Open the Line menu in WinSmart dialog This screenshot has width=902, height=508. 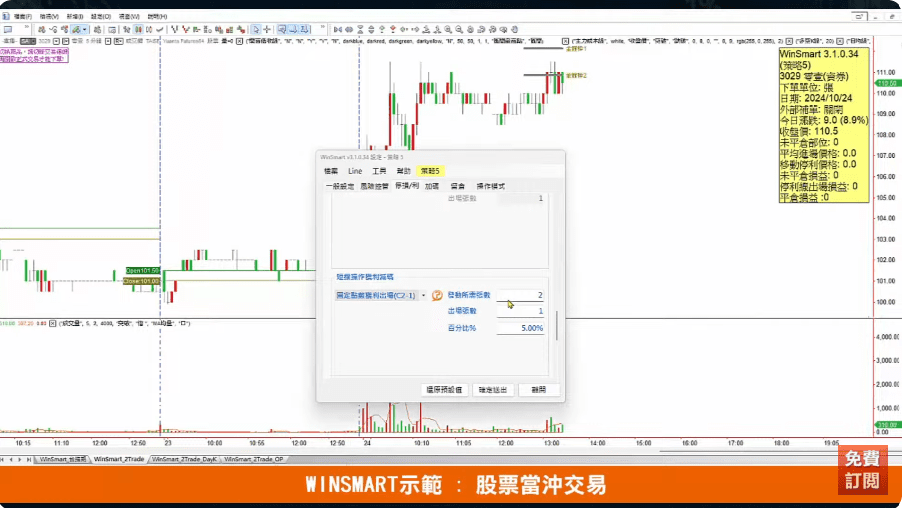[355, 171]
